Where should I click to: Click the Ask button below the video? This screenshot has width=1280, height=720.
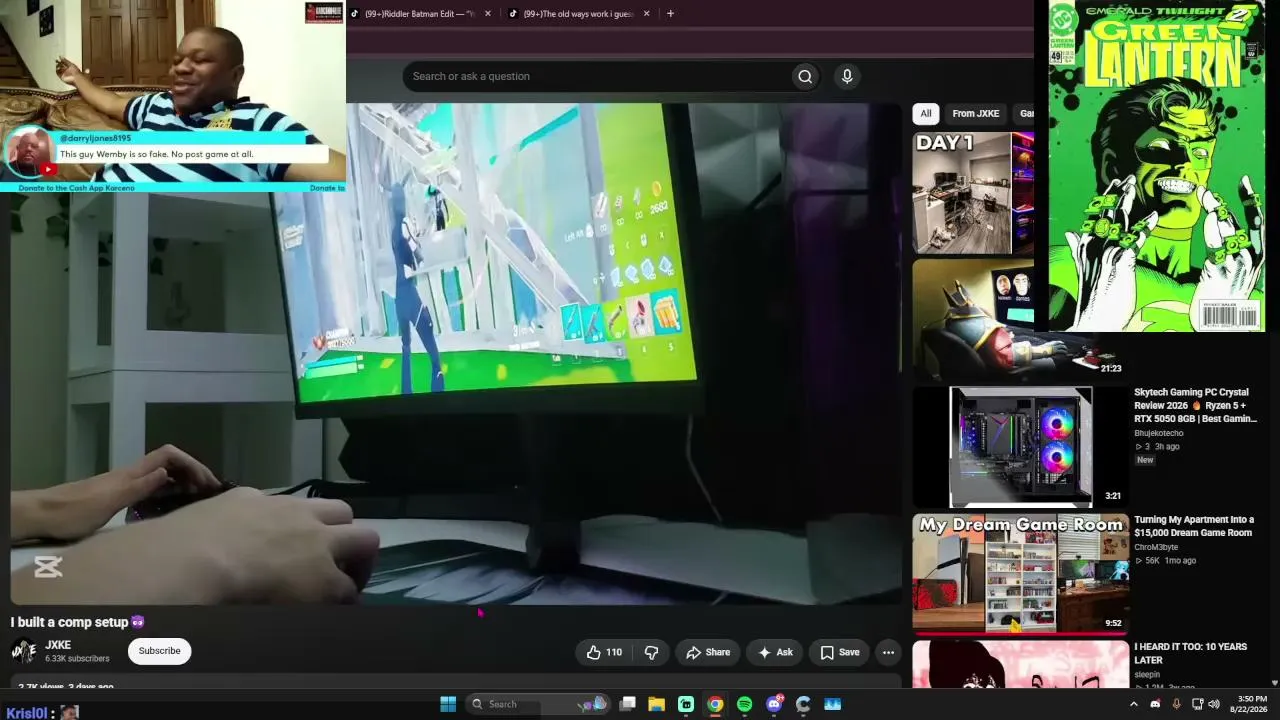click(775, 652)
